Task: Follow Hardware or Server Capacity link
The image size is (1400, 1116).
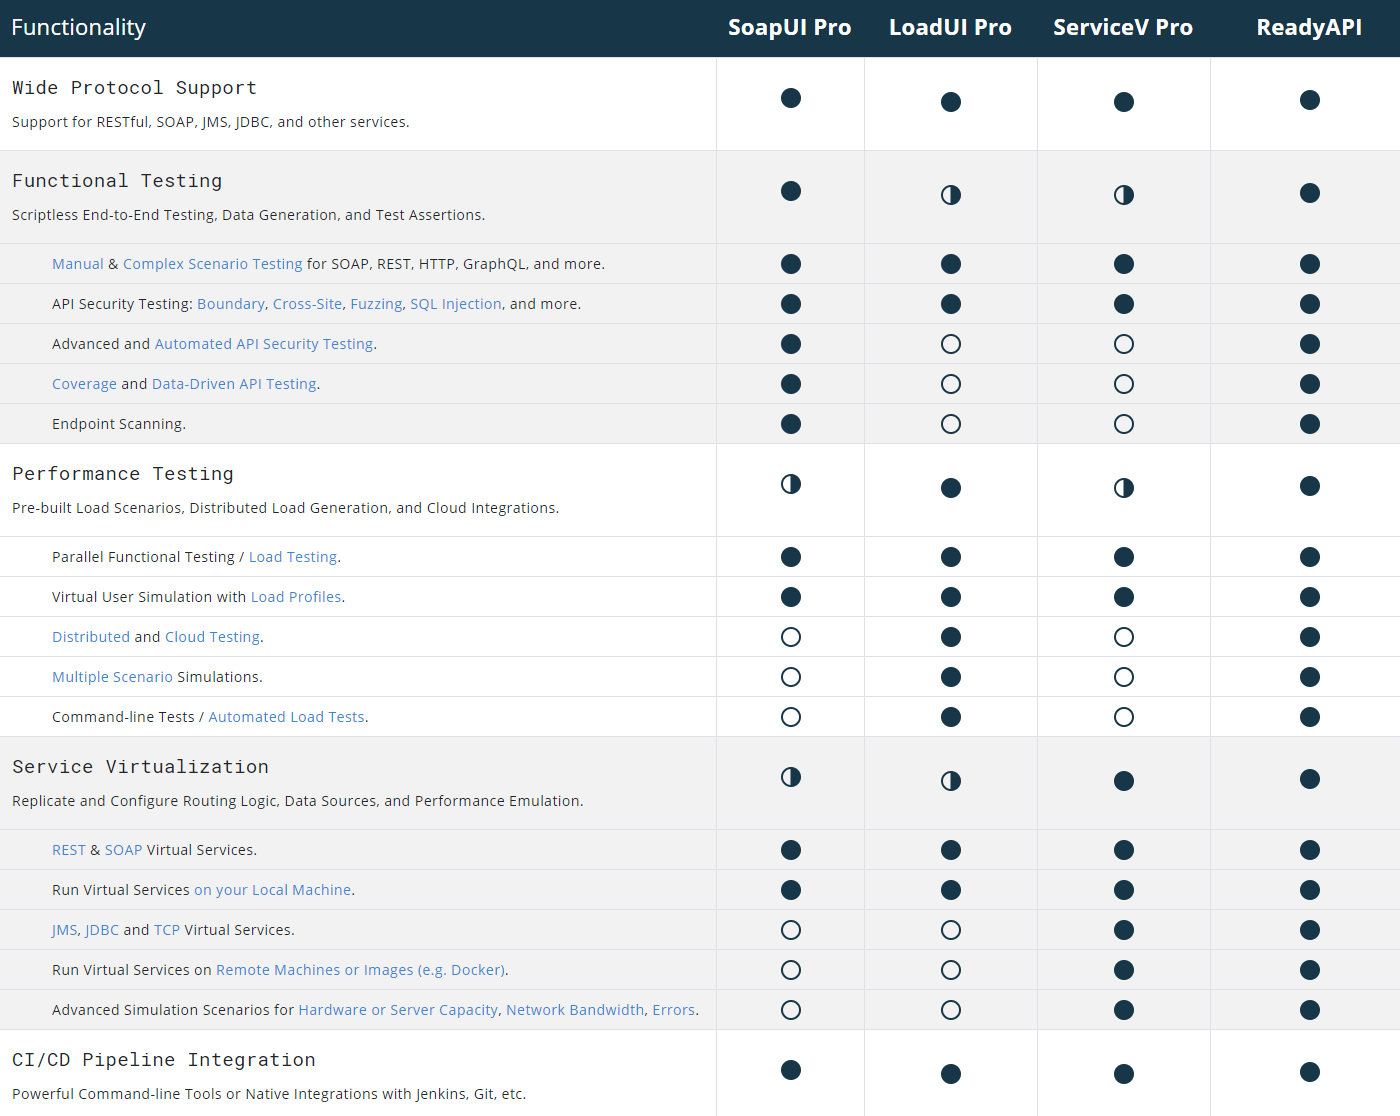Action: point(398,1010)
